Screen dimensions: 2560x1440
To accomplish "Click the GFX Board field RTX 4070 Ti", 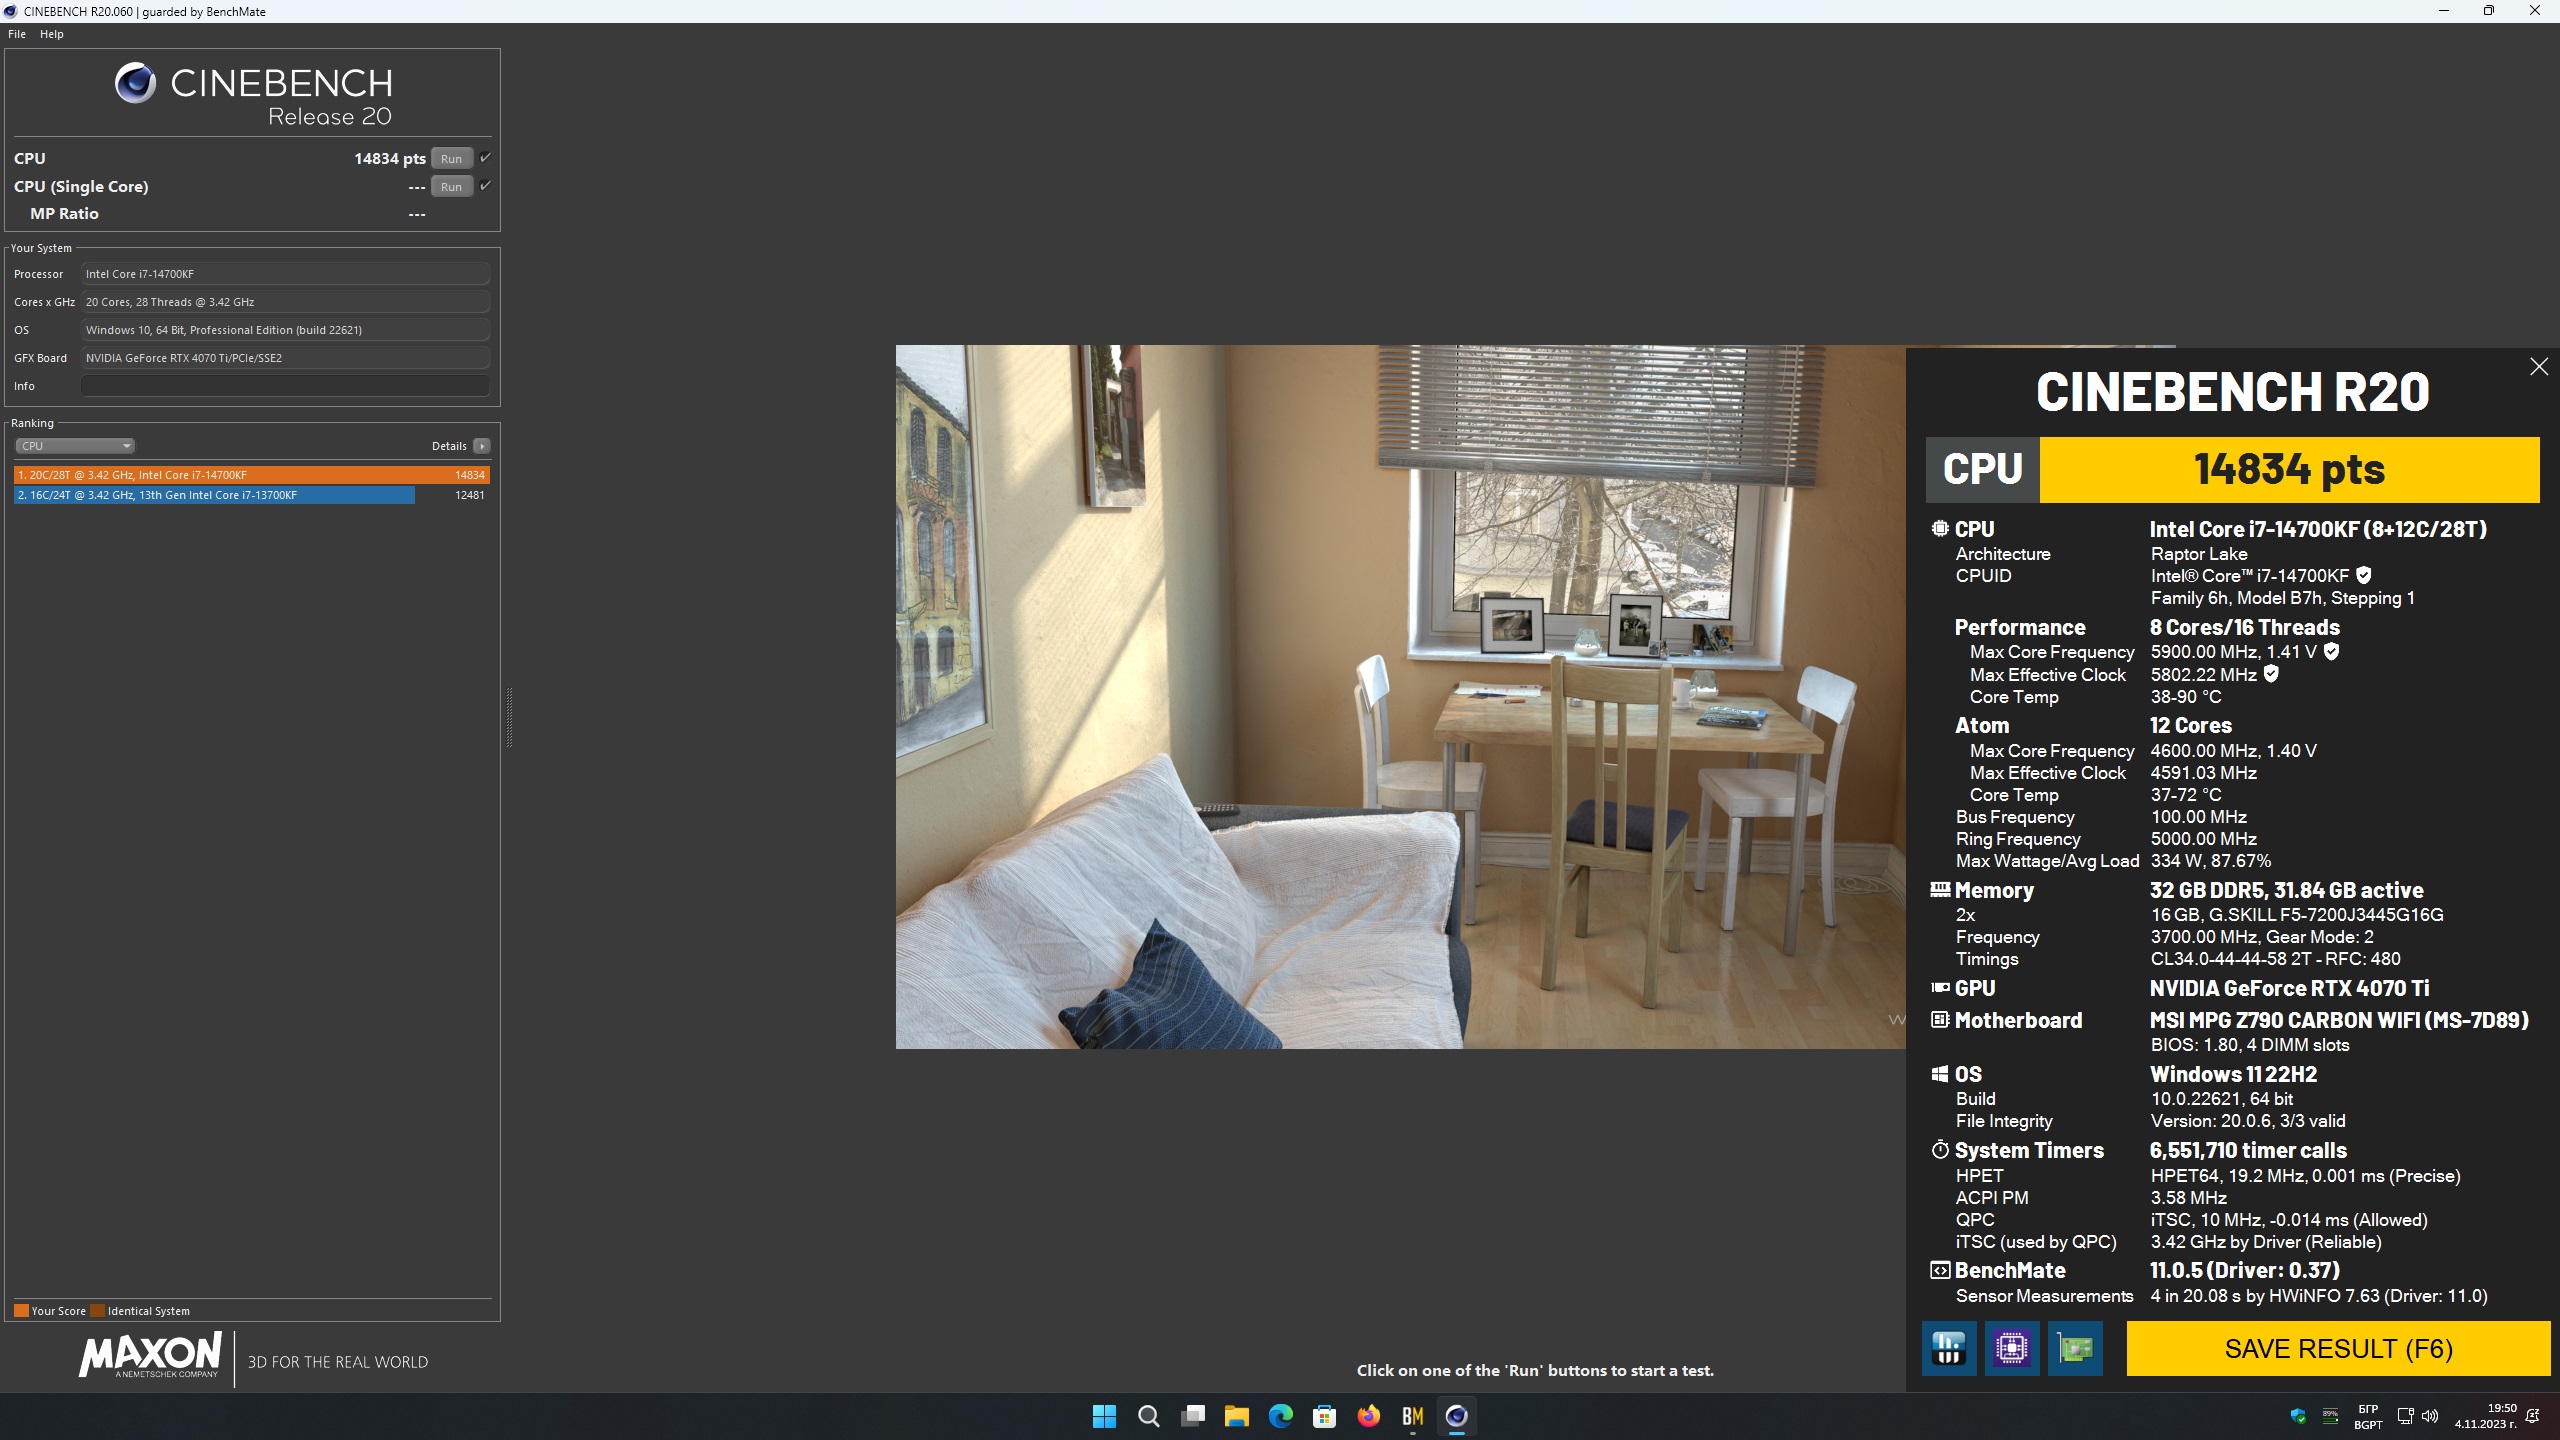I will click(x=285, y=358).
